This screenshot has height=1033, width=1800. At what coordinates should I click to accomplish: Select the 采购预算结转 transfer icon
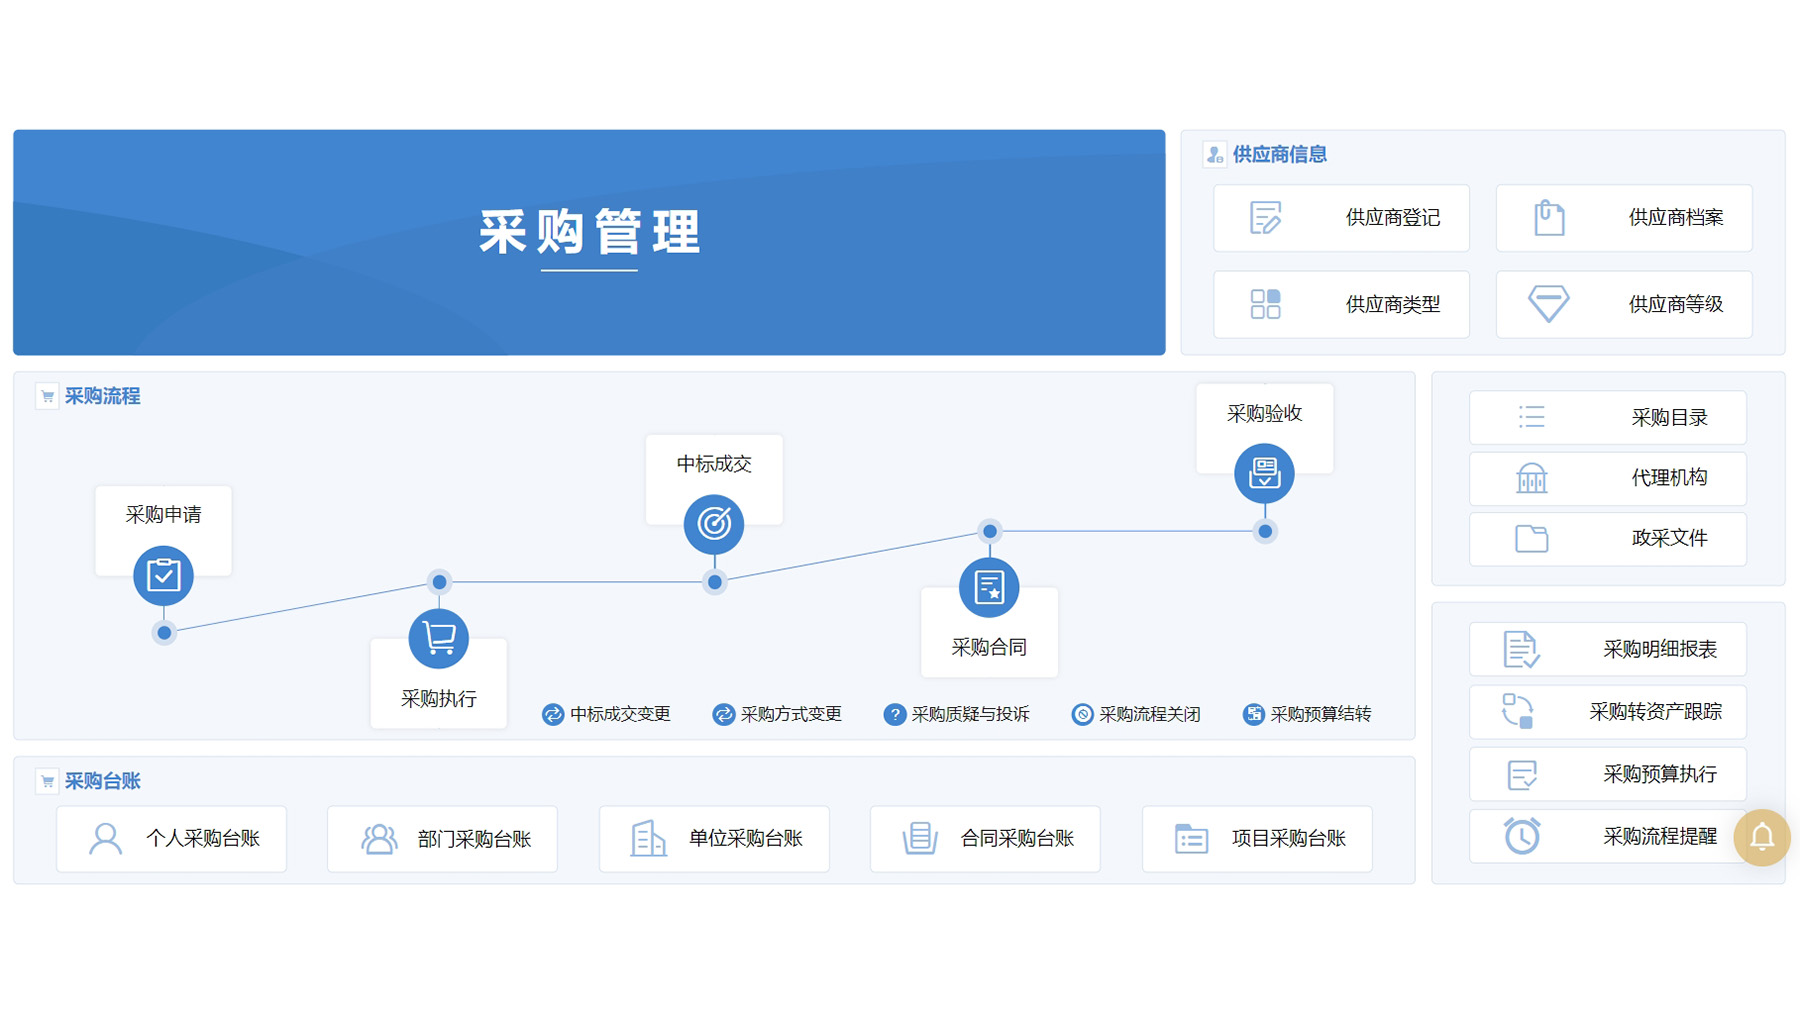[1252, 714]
